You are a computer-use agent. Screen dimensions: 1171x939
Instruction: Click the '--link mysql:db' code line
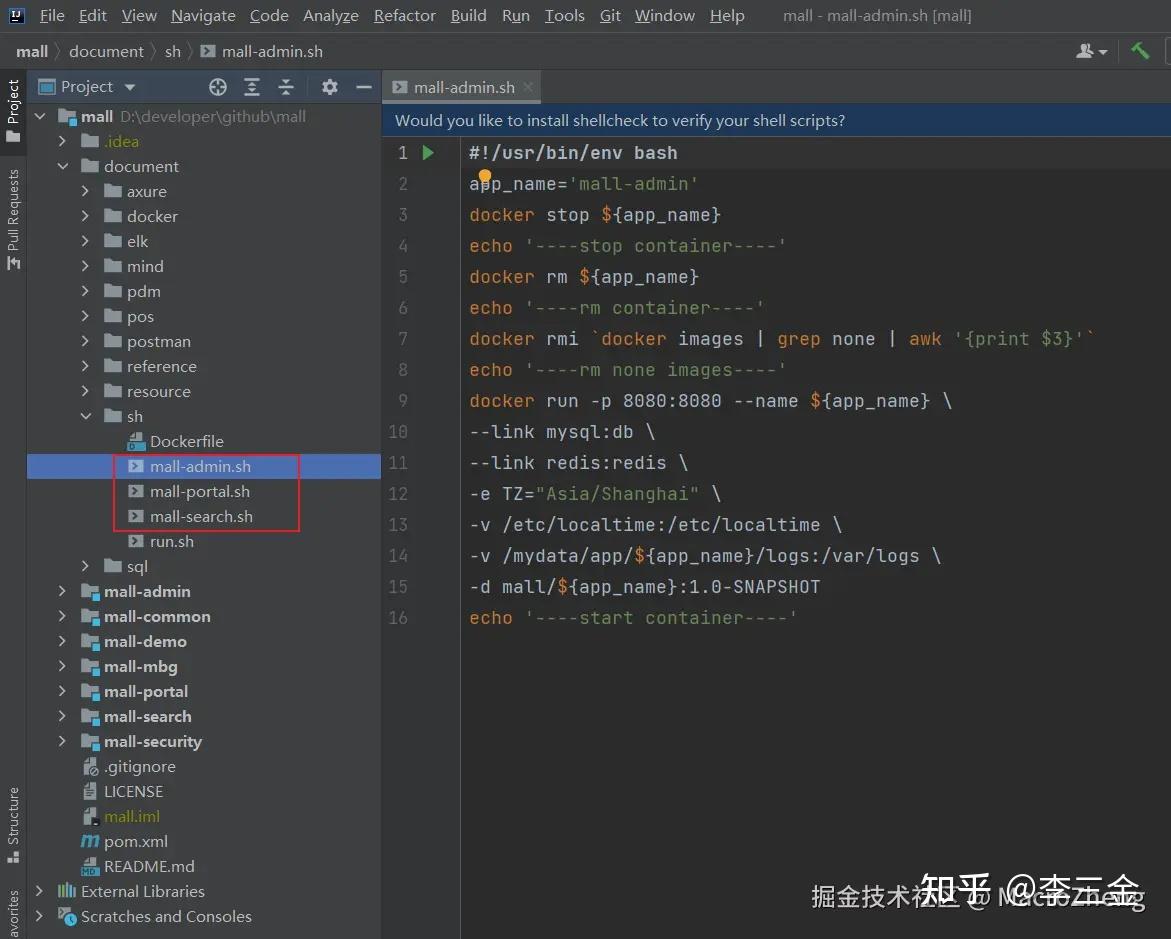(562, 432)
